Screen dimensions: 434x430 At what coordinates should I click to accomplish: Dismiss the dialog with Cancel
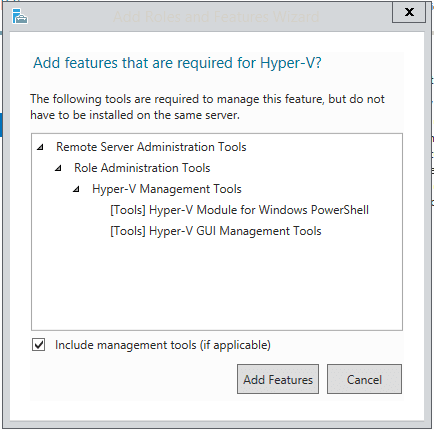pyautogui.click(x=364, y=379)
